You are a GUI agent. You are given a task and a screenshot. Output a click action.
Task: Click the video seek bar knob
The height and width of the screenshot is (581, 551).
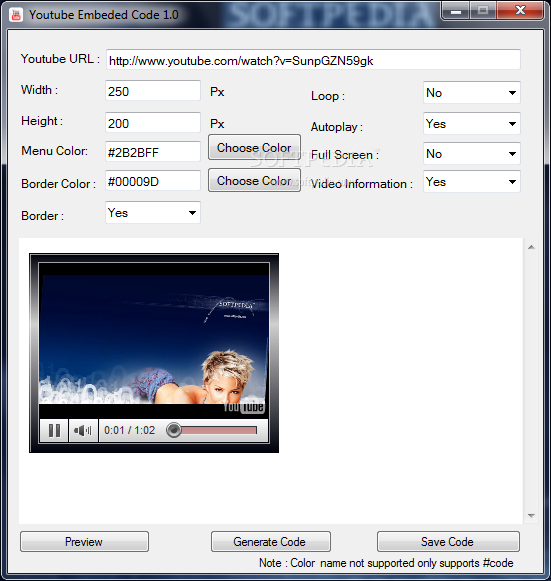(173, 430)
